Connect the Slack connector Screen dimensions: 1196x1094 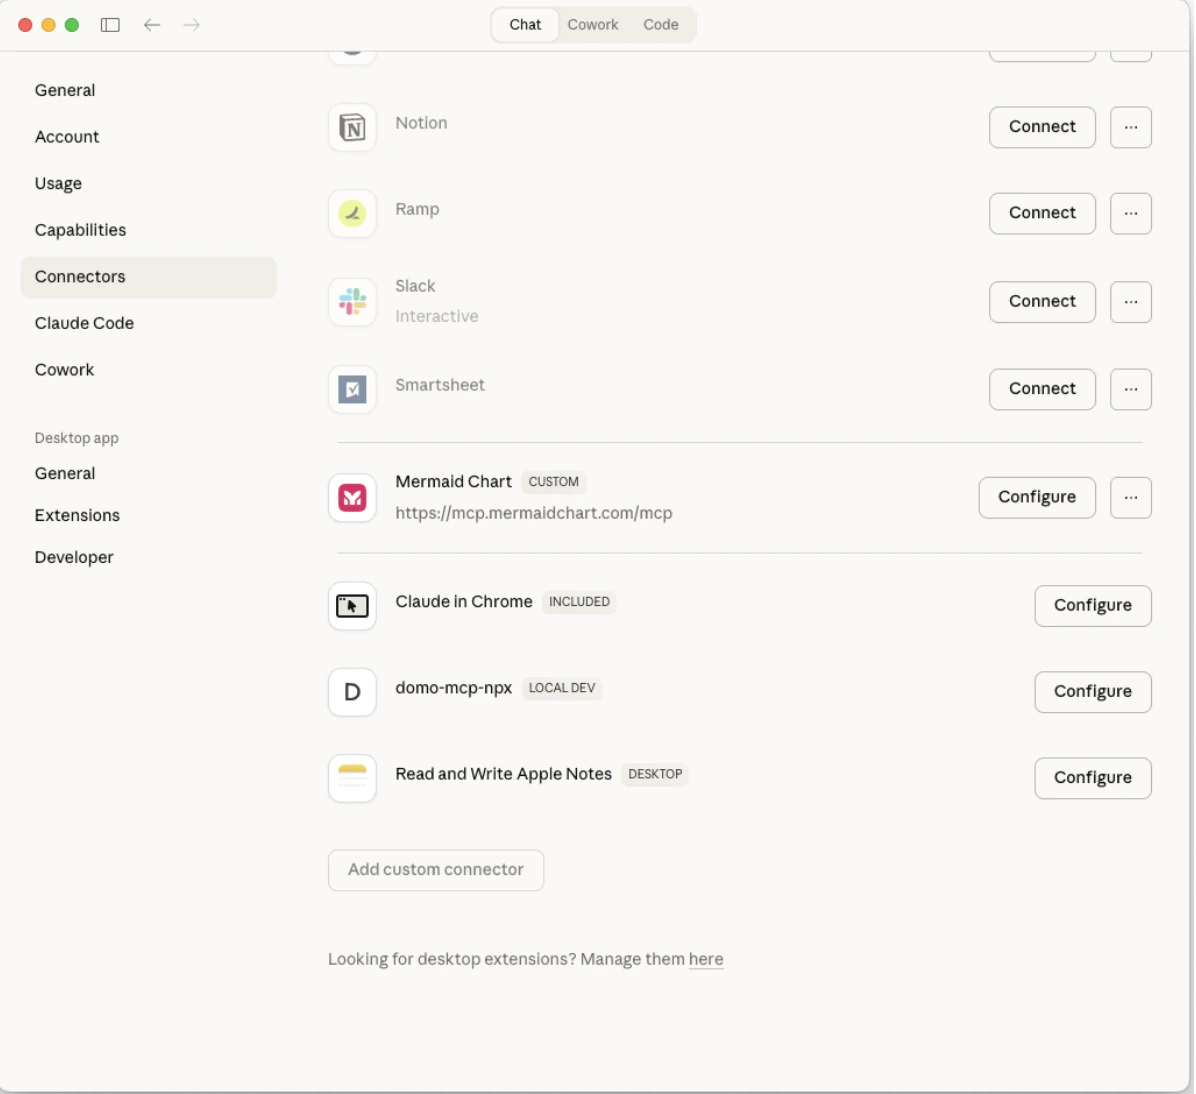pos(1042,302)
